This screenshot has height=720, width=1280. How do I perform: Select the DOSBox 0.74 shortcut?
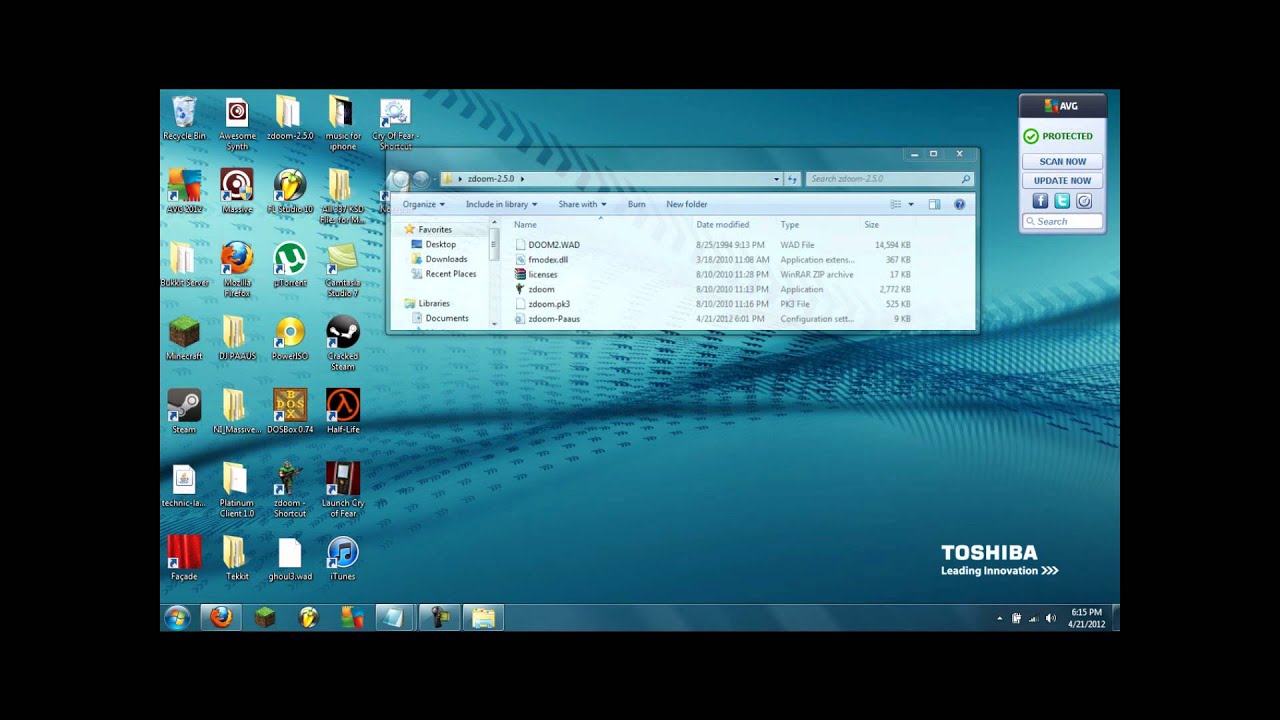pos(290,412)
